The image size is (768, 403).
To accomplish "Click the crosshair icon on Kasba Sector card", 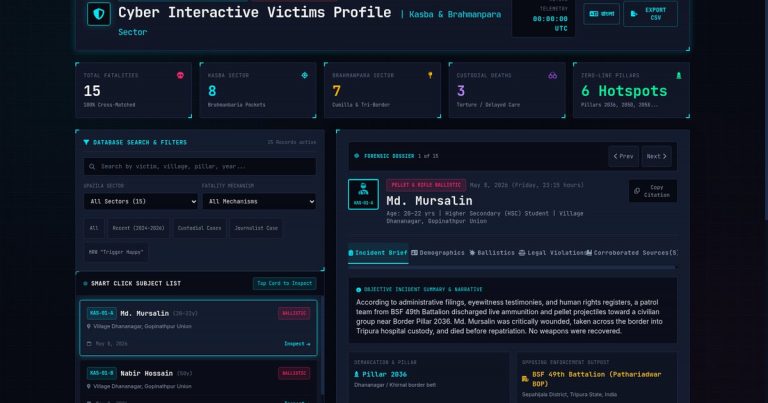I will [x=305, y=75].
